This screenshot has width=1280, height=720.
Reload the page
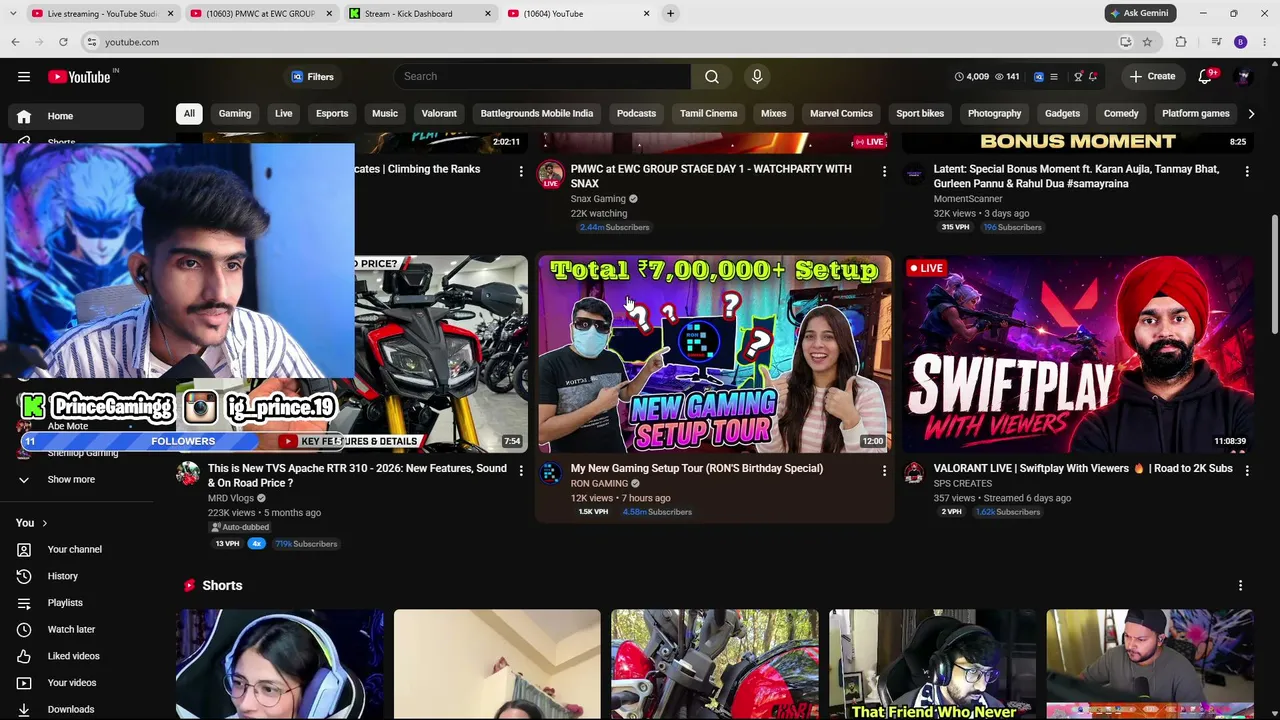pyautogui.click(x=63, y=42)
